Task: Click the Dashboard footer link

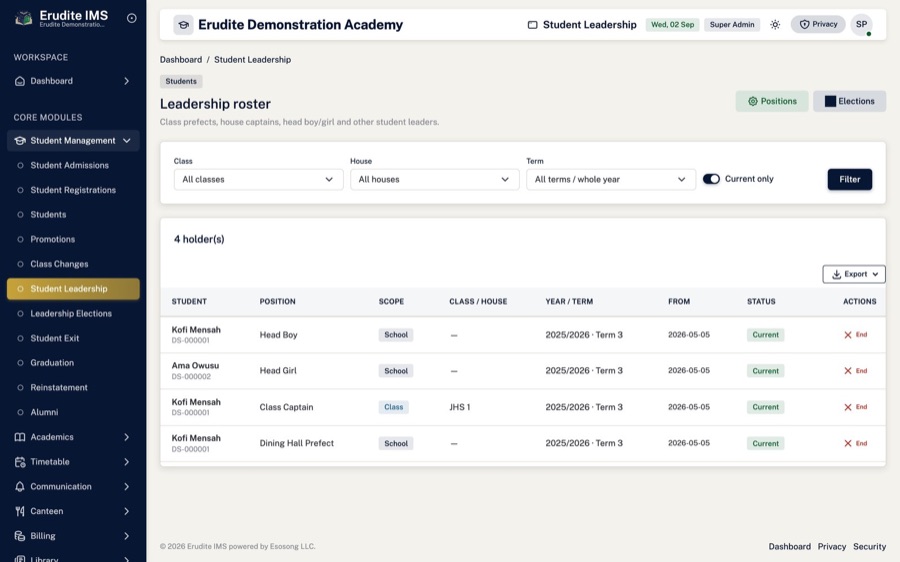Action: [789, 547]
